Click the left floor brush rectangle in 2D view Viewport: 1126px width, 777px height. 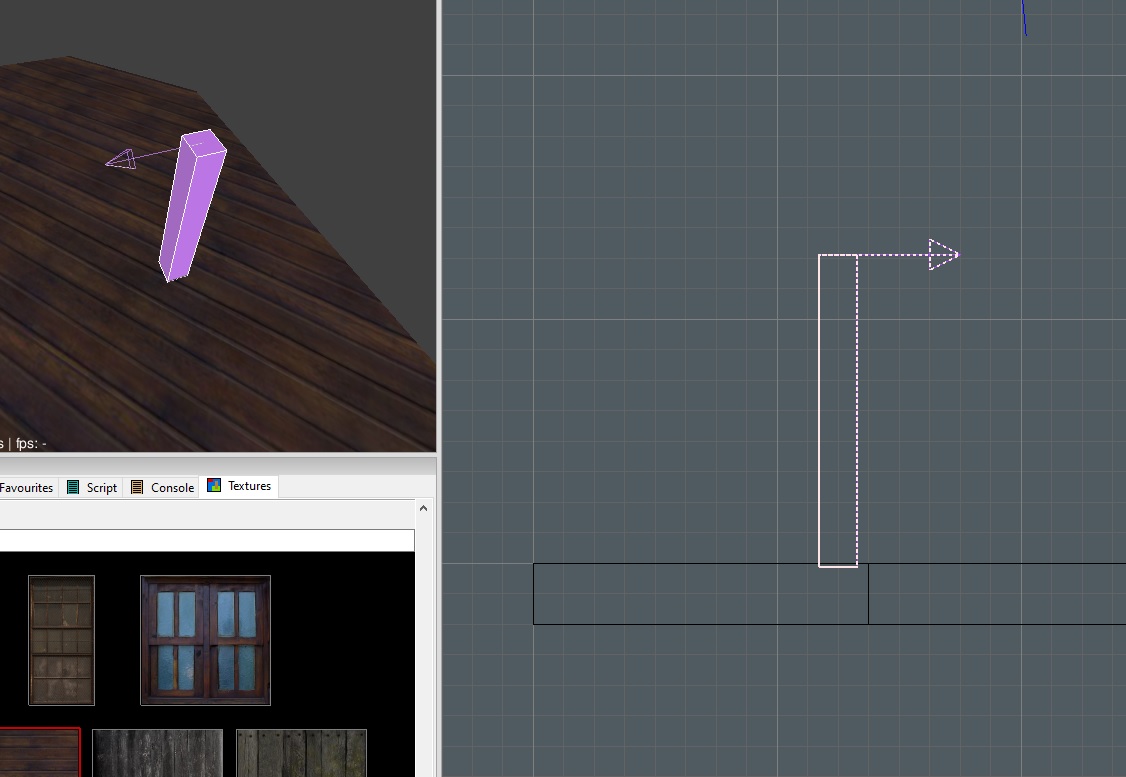[x=700, y=594]
